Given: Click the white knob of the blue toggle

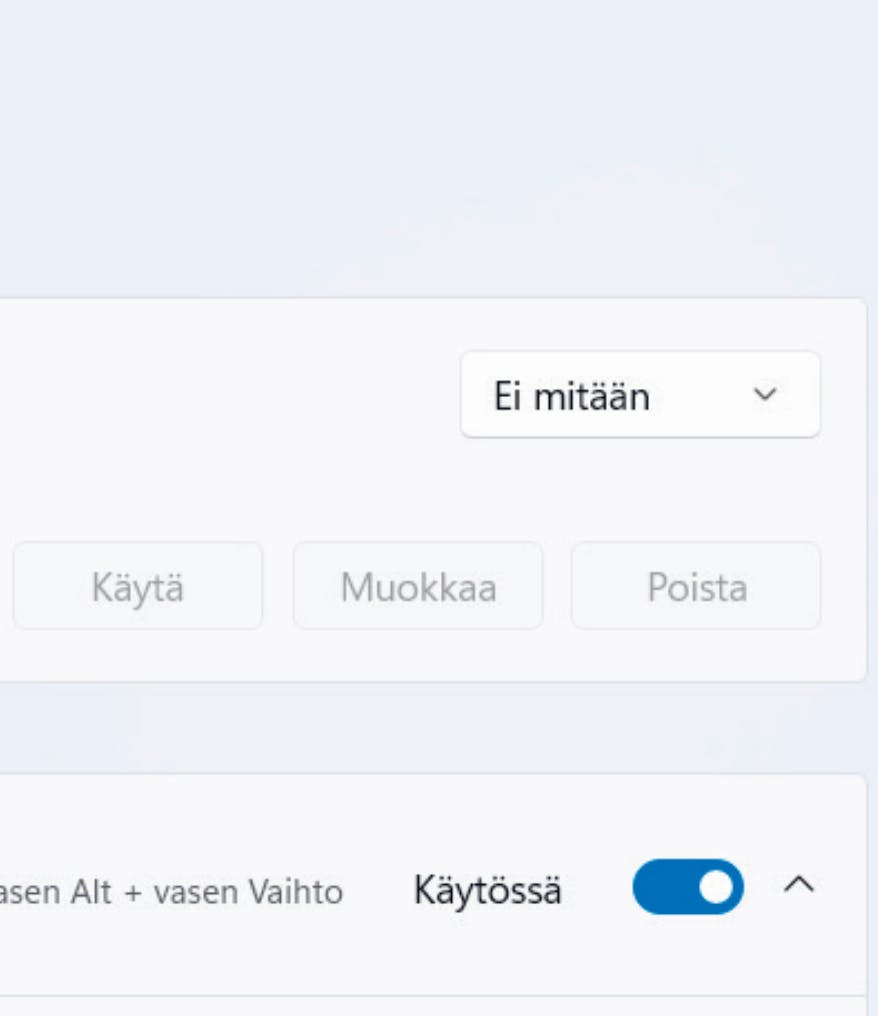Looking at the screenshot, I should pyautogui.click(x=716, y=887).
